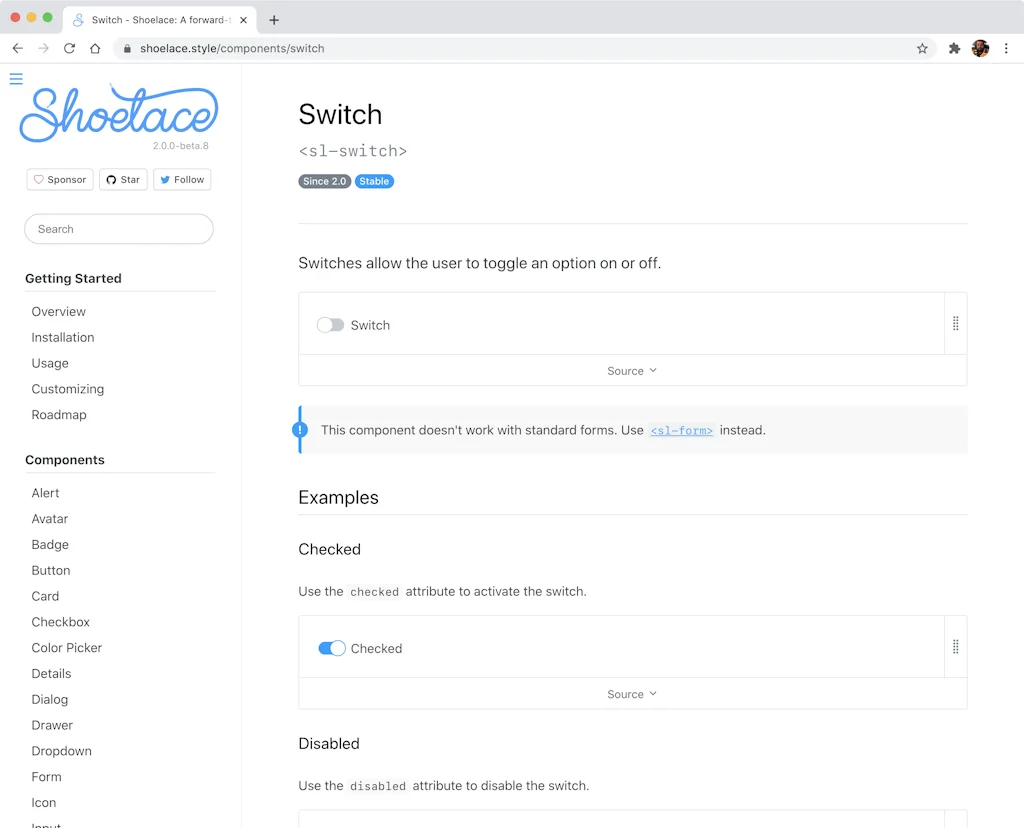The image size is (1024, 828).
Task: Turn off the Checked switch
Action: 331,648
